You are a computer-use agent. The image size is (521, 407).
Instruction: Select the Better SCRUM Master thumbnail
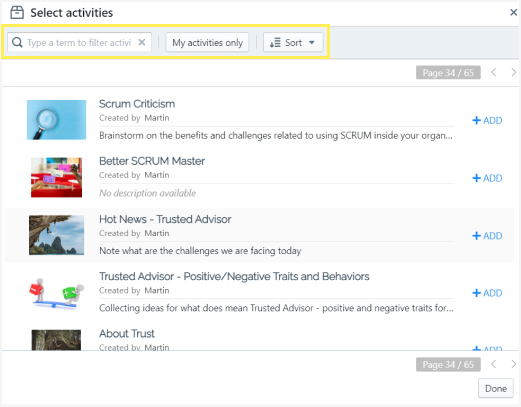(x=56, y=177)
